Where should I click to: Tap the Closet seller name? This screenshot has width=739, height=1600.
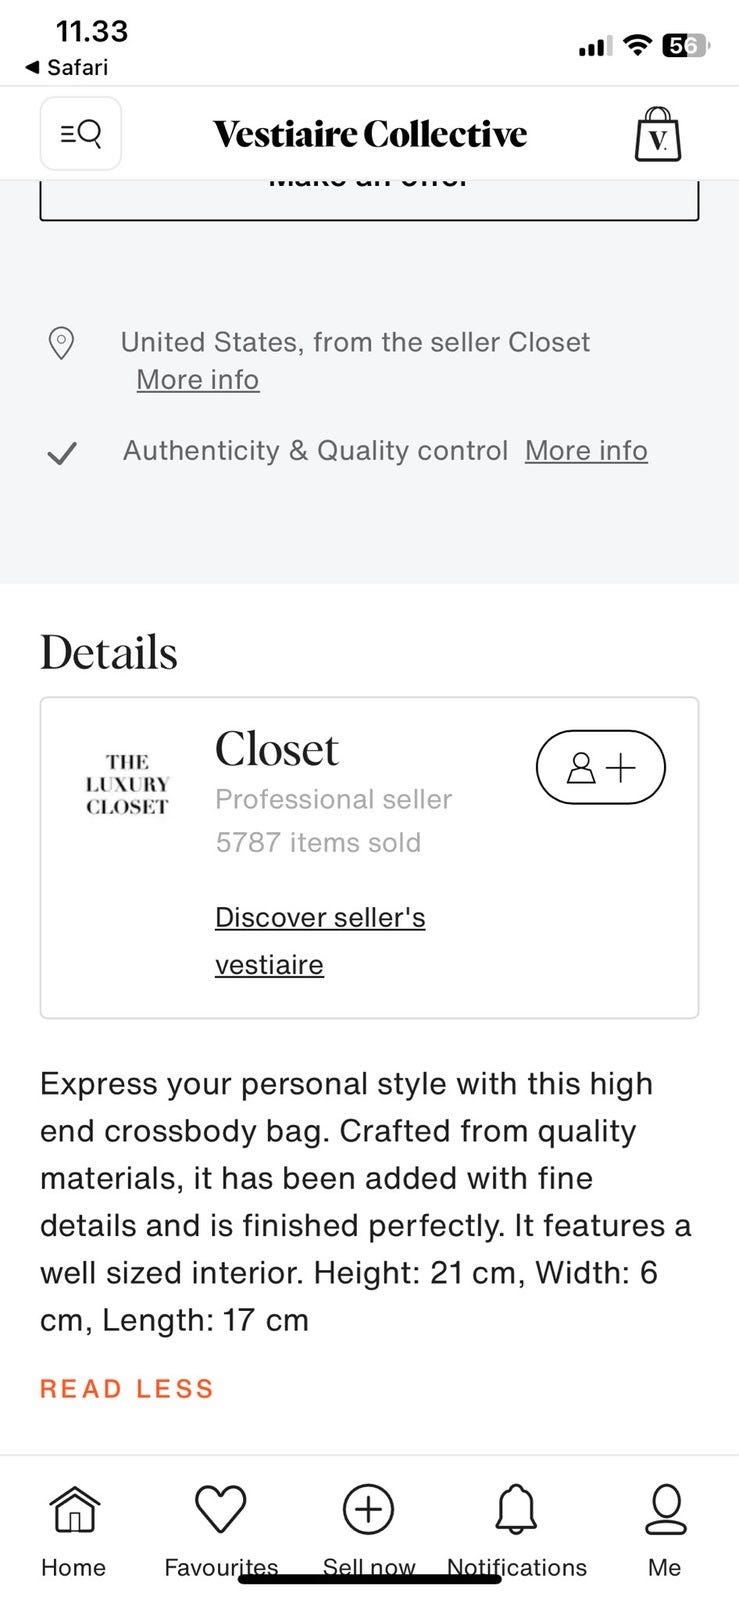277,750
